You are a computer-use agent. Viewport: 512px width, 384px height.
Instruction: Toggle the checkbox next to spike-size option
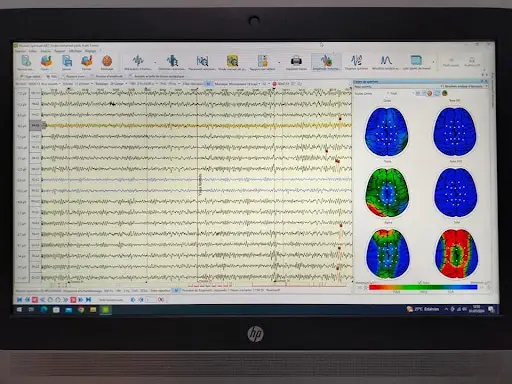coord(130,76)
